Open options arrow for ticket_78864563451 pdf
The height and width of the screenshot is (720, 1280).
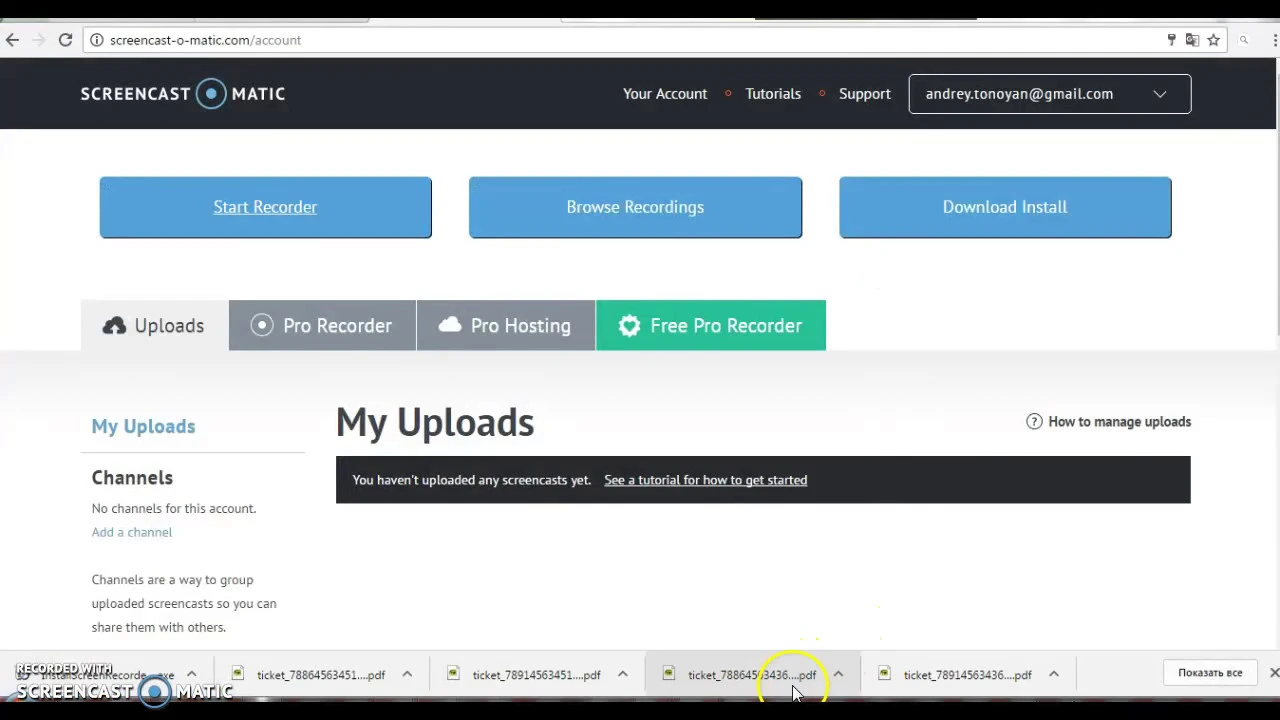tap(407, 674)
